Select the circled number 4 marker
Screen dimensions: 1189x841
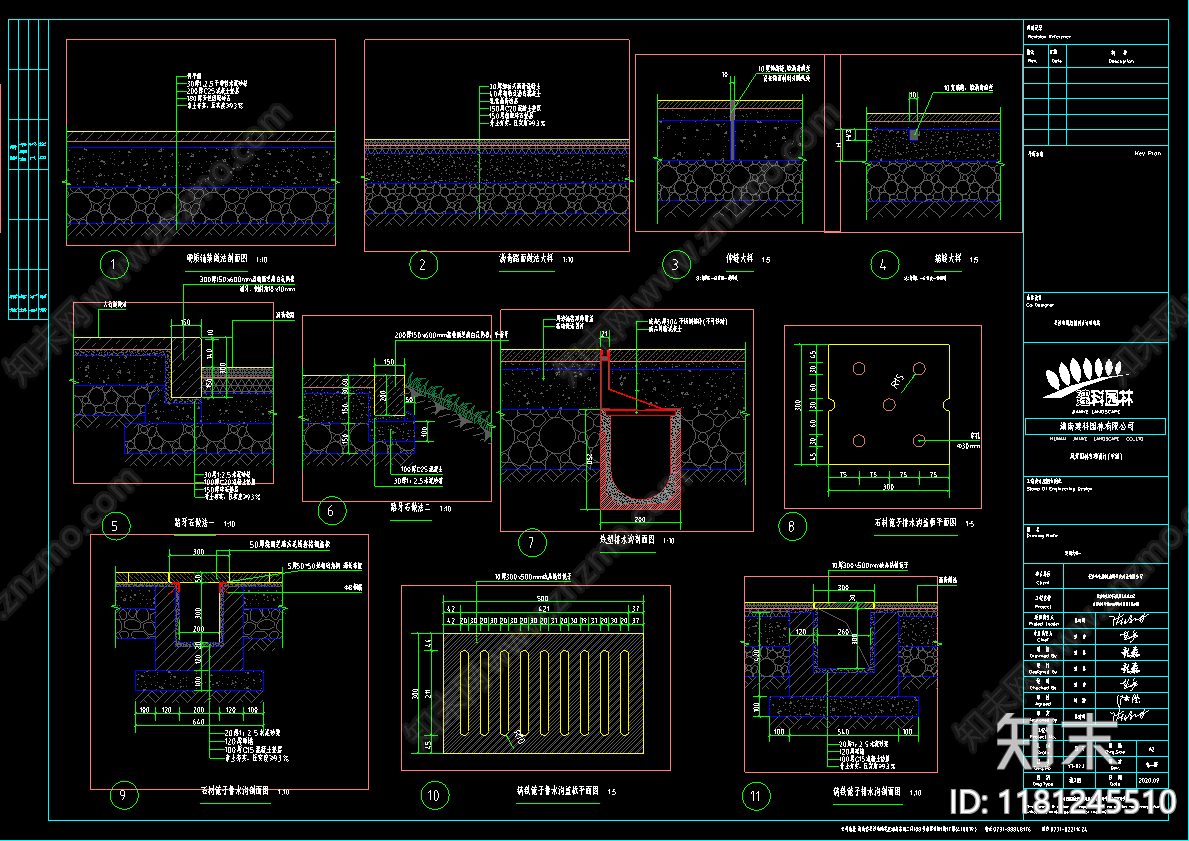883,265
